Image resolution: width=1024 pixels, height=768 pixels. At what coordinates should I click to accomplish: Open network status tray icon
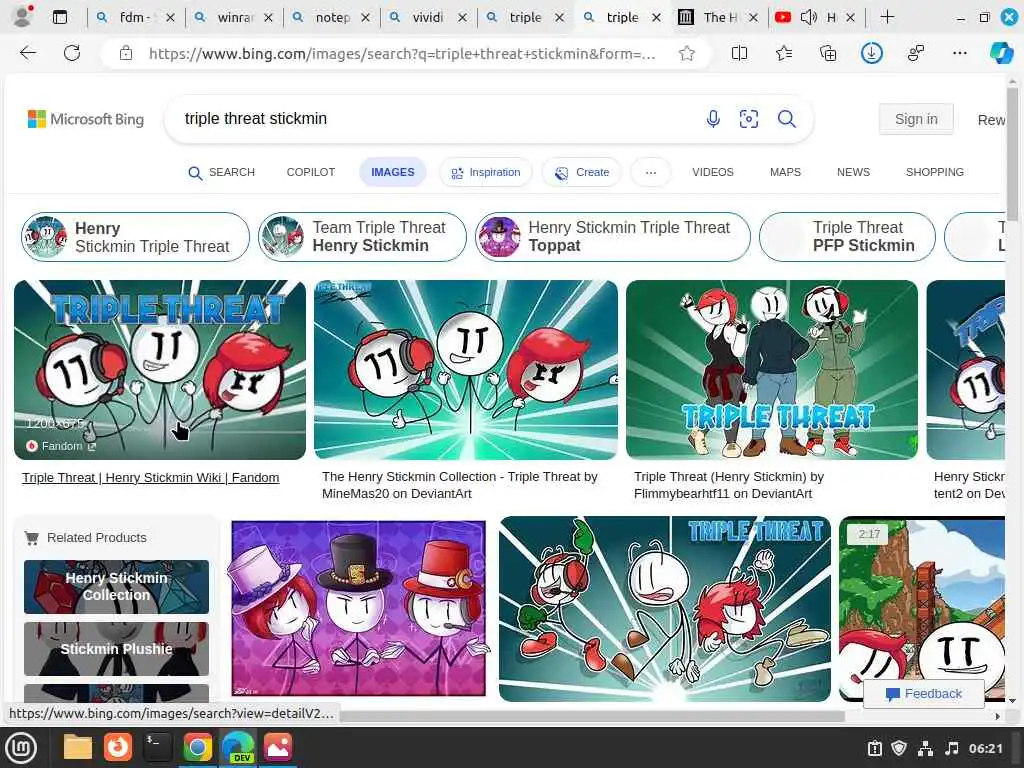pyautogui.click(x=925, y=748)
